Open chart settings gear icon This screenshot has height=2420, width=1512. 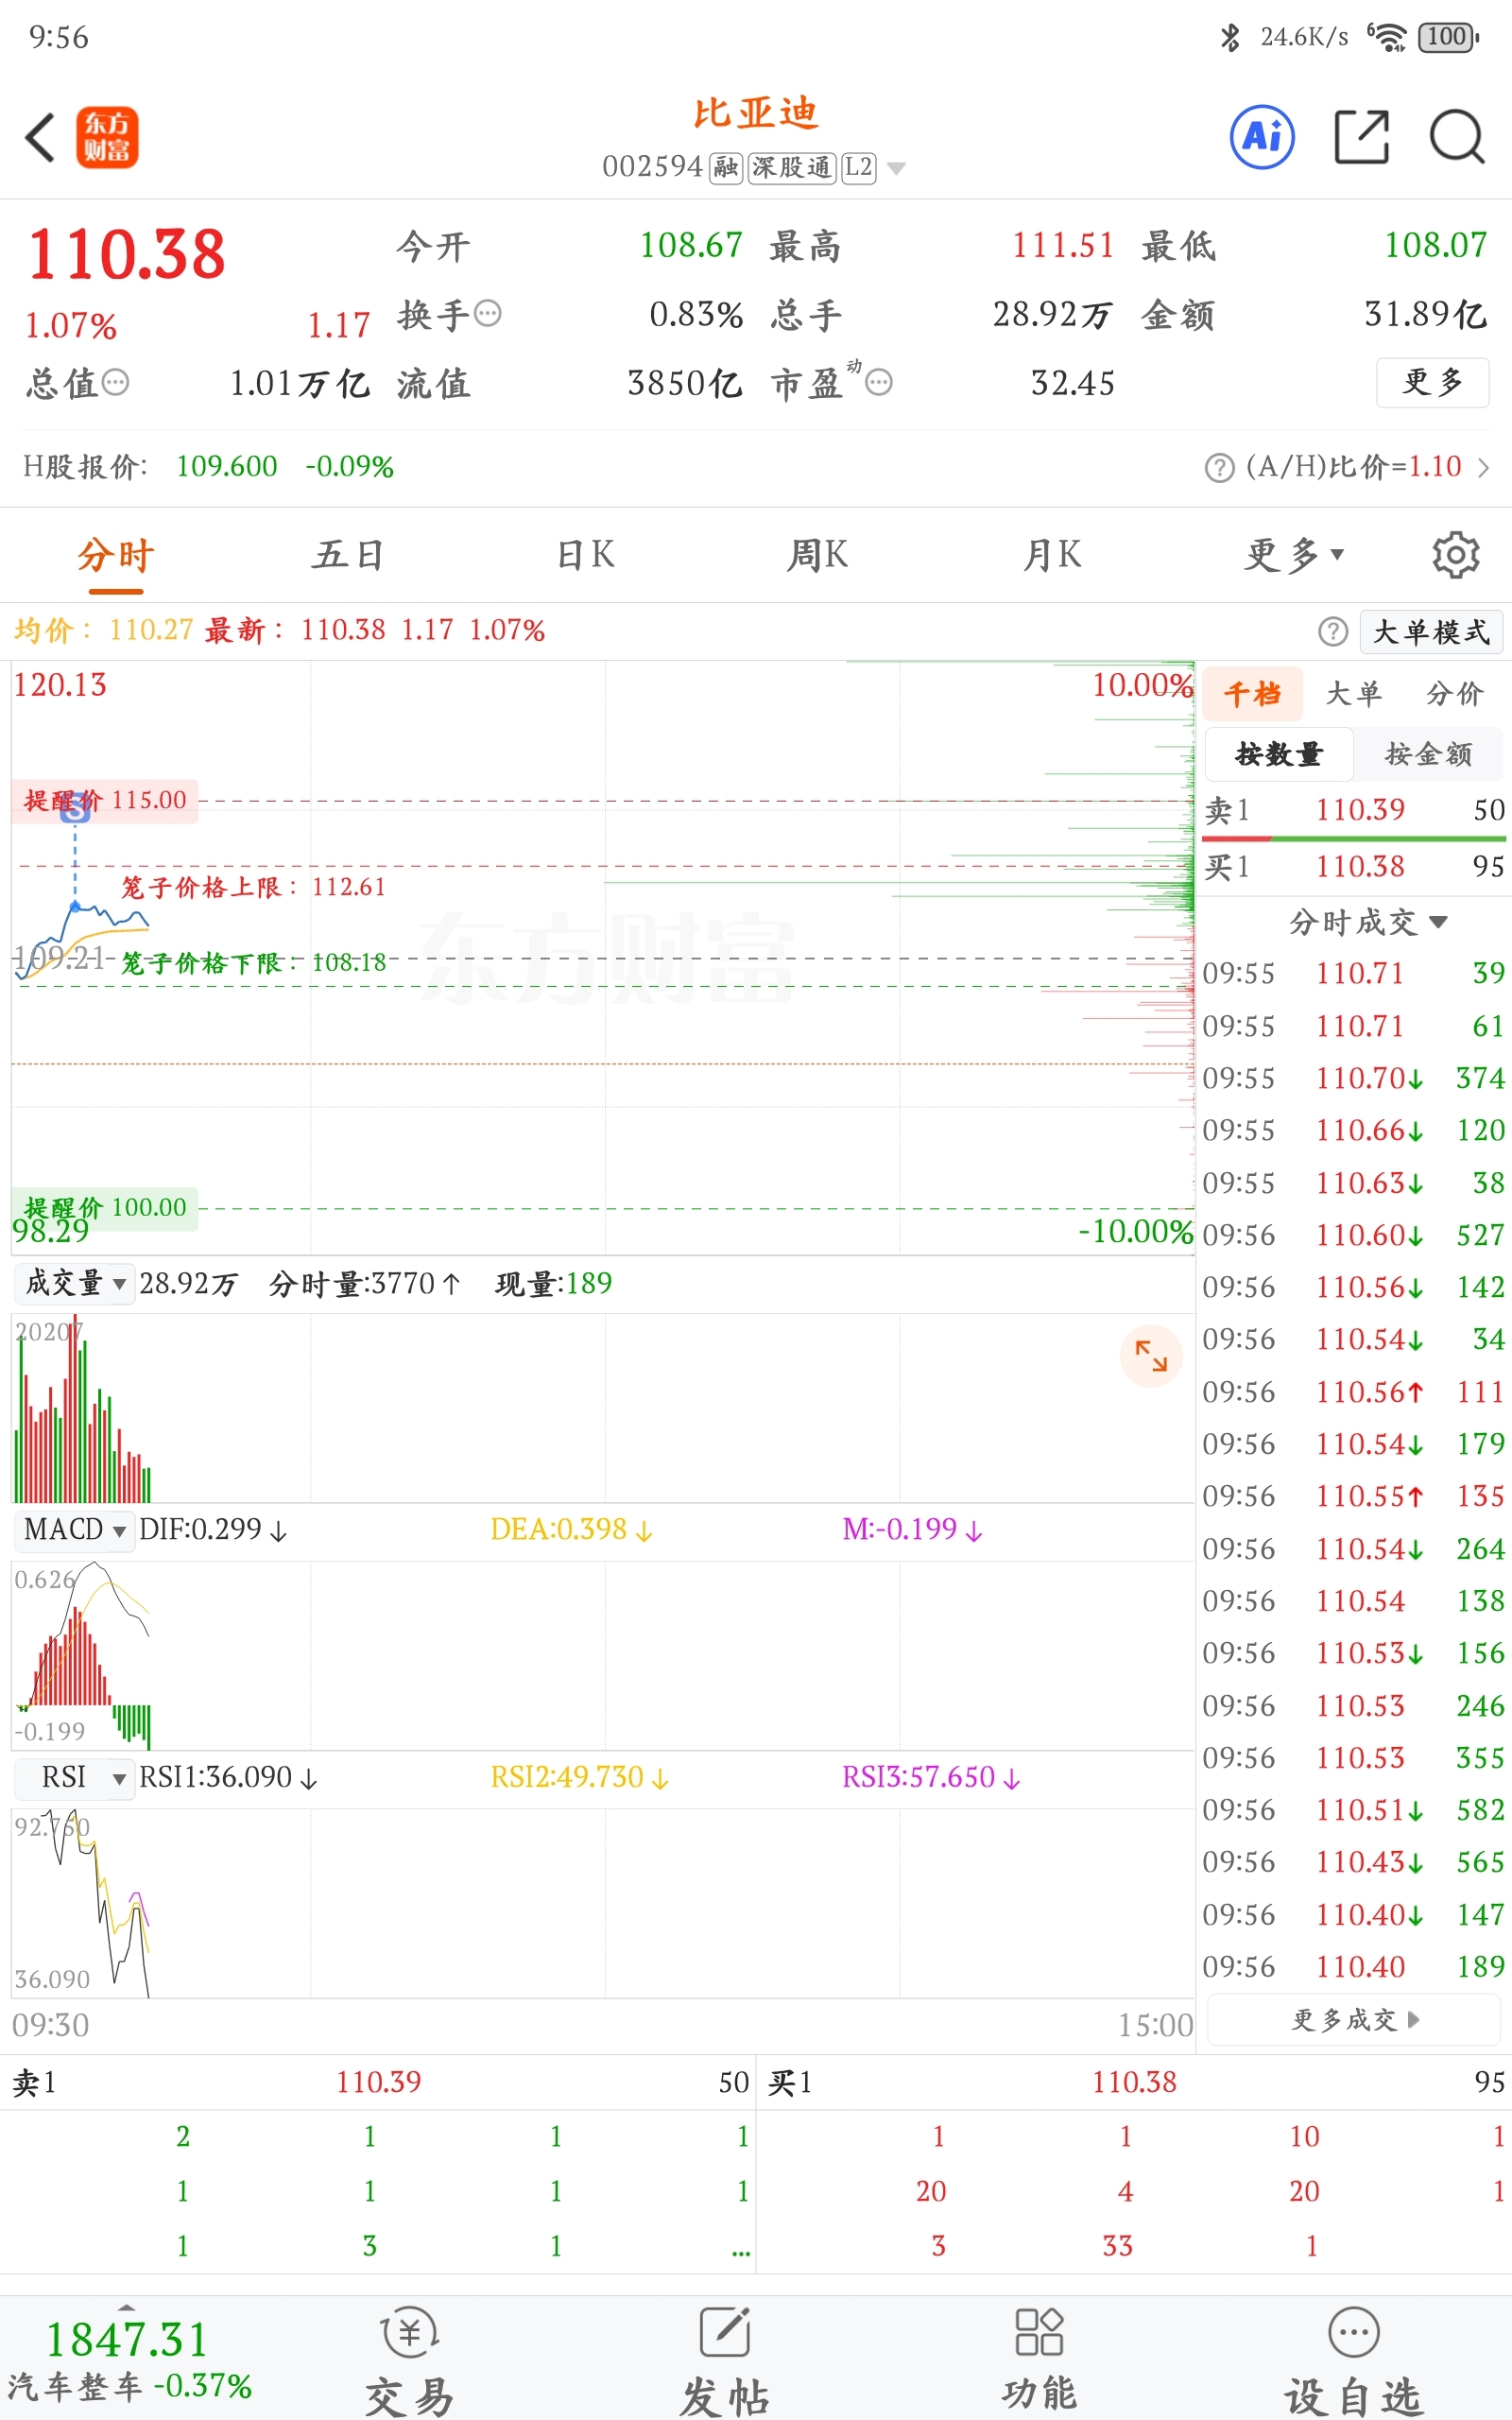pos(1455,554)
